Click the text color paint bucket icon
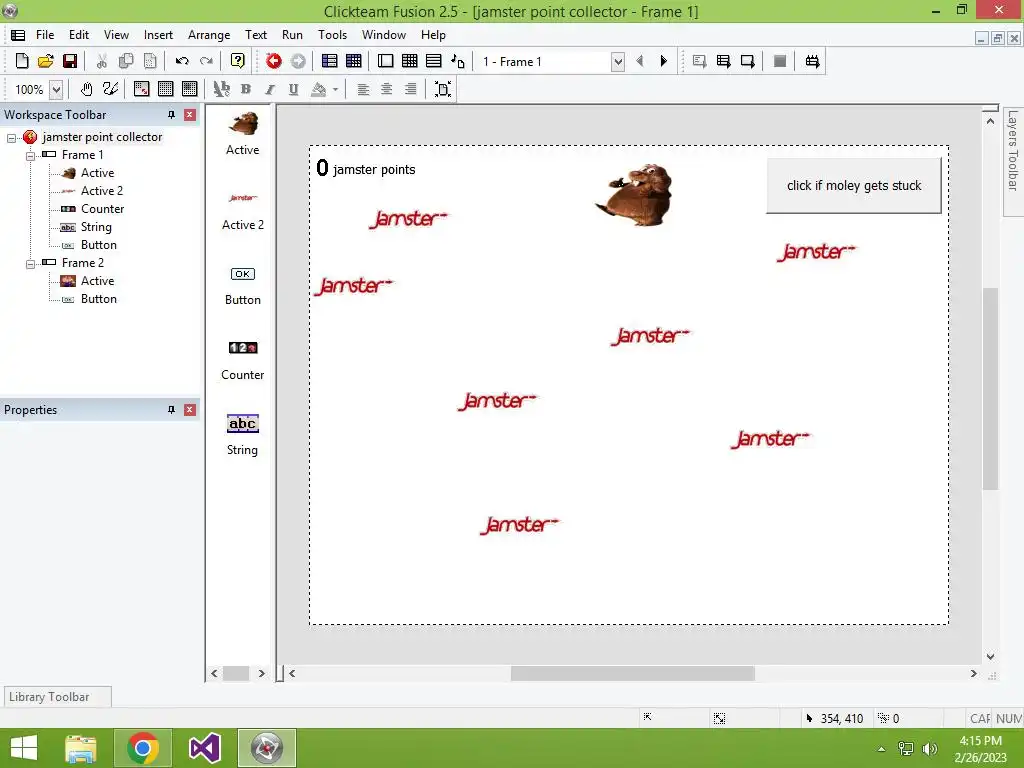Screen dimensions: 1024x768 (x=319, y=89)
